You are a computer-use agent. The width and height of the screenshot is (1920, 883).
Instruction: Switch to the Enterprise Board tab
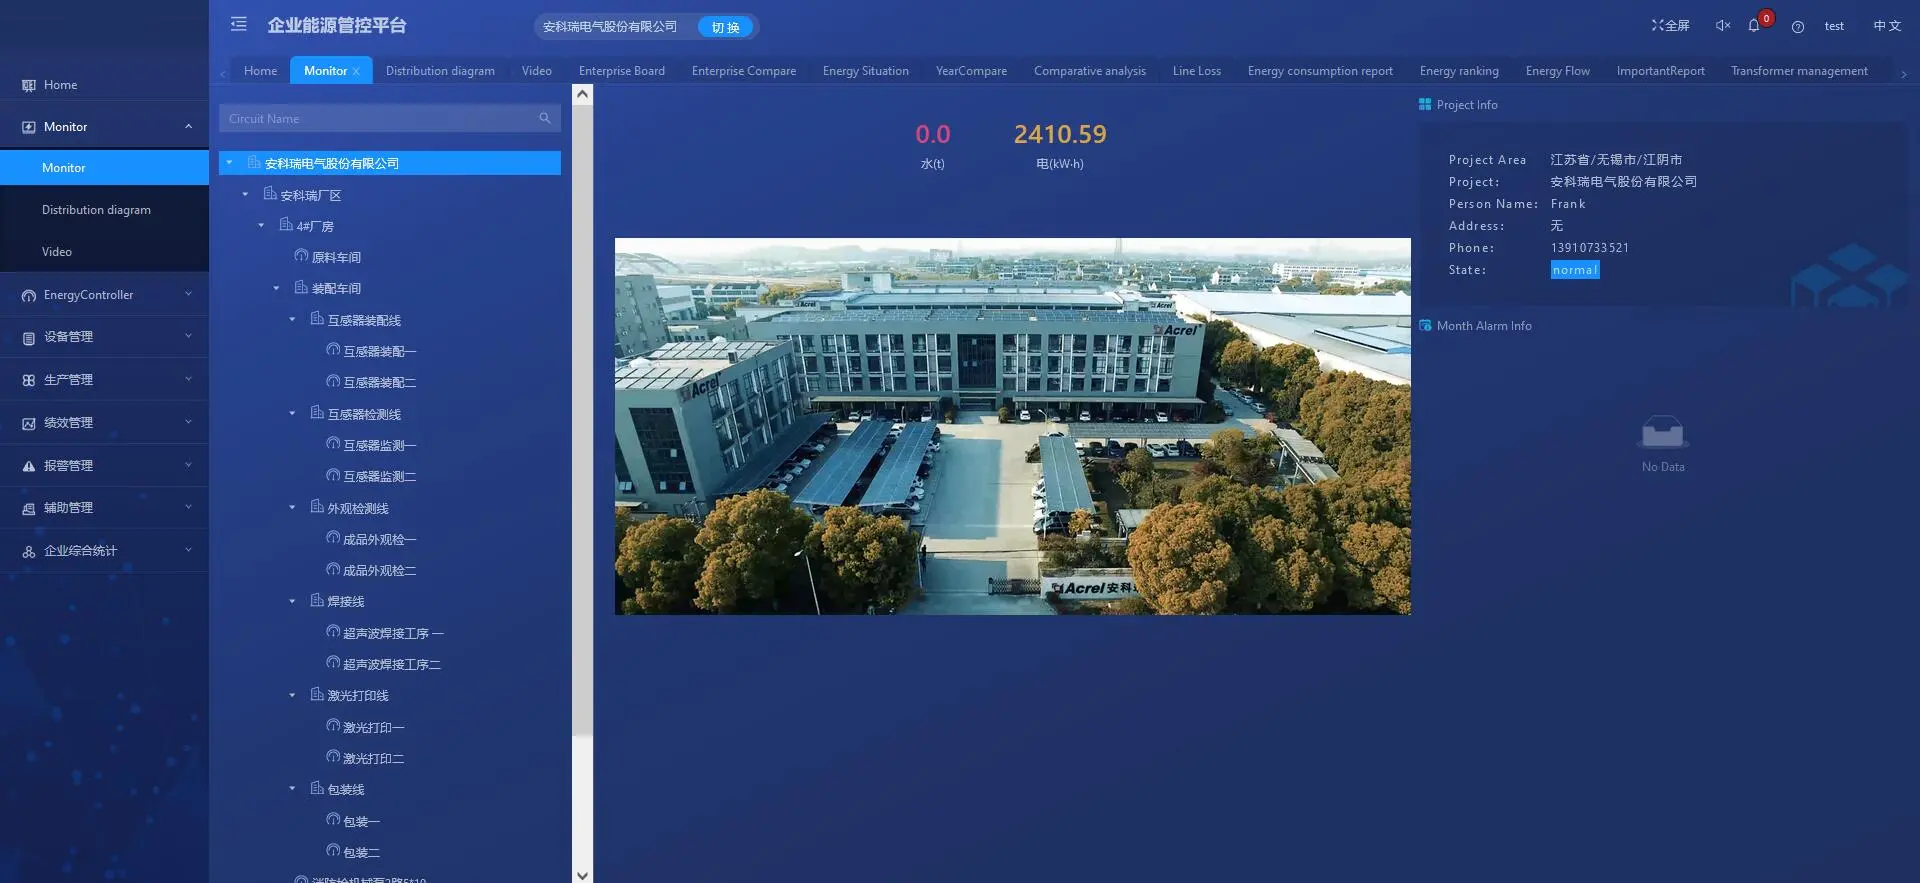point(621,71)
